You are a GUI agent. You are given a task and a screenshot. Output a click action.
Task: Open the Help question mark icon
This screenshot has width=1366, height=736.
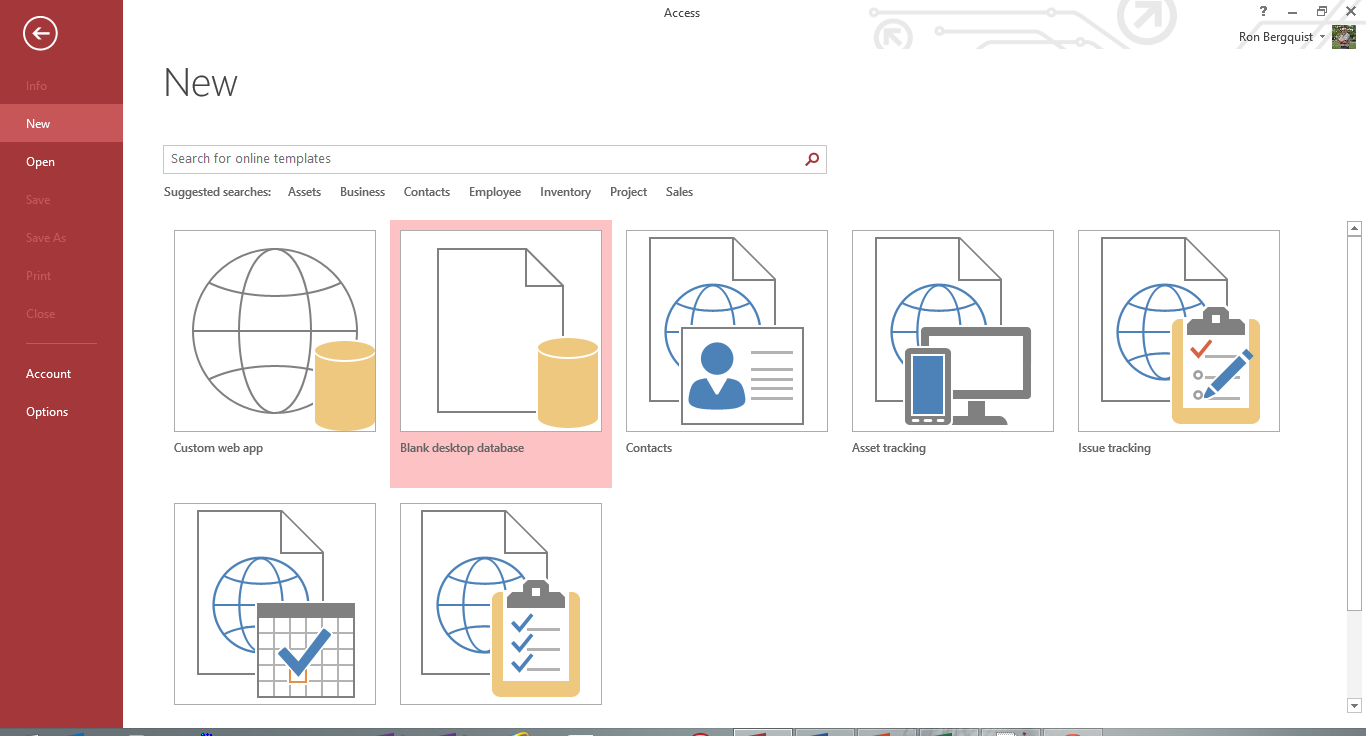tap(1264, 12)
